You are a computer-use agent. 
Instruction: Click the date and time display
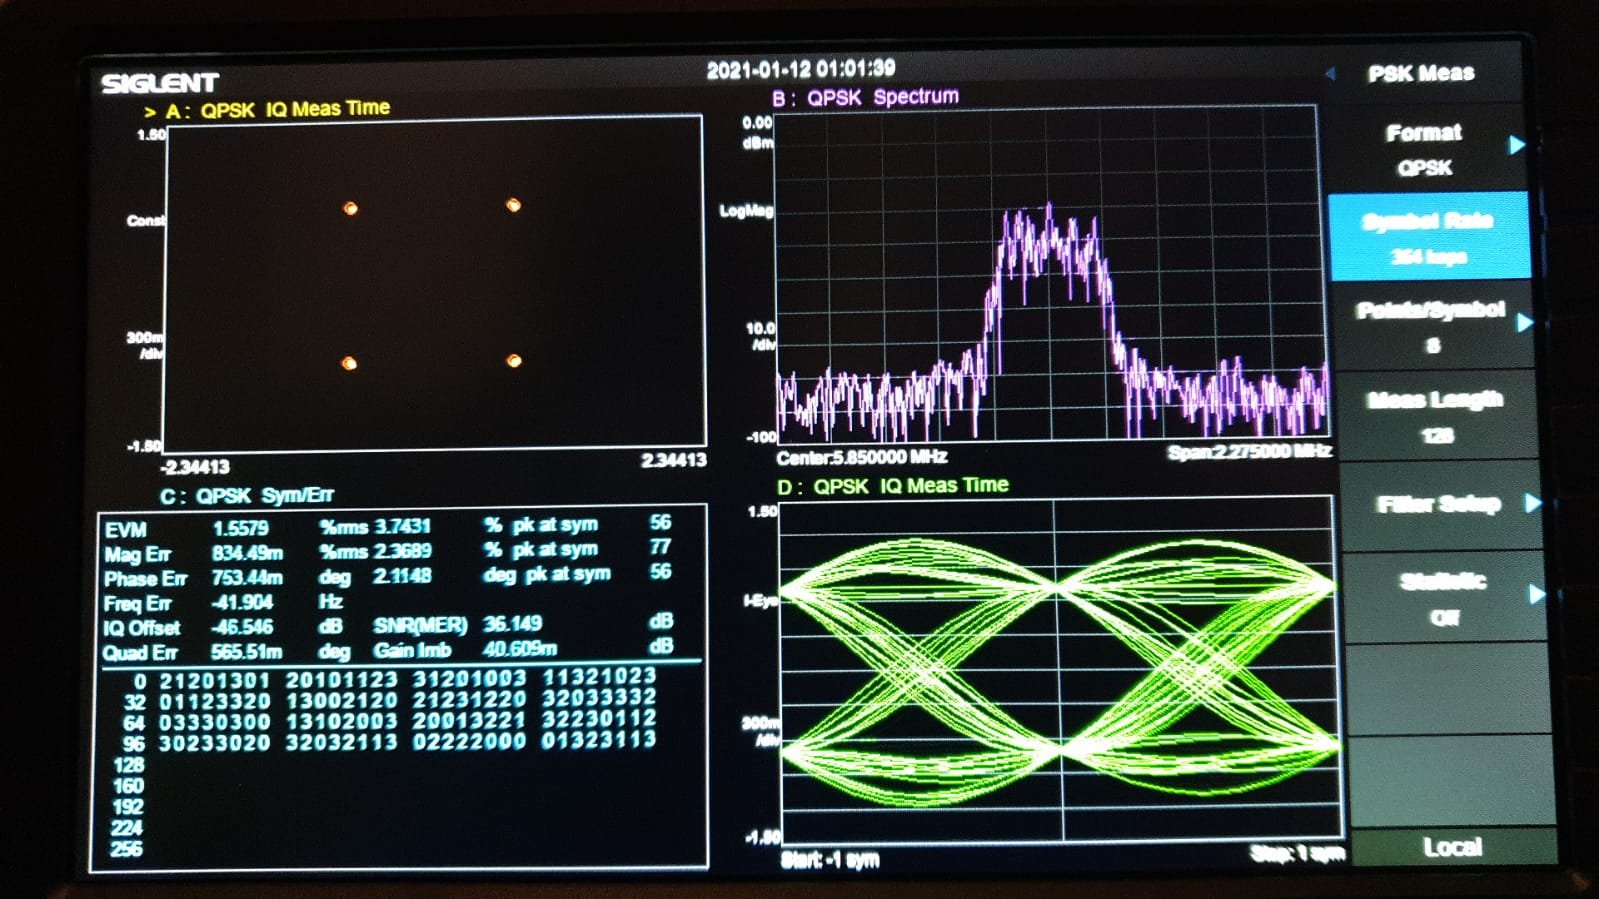point(800,69)
